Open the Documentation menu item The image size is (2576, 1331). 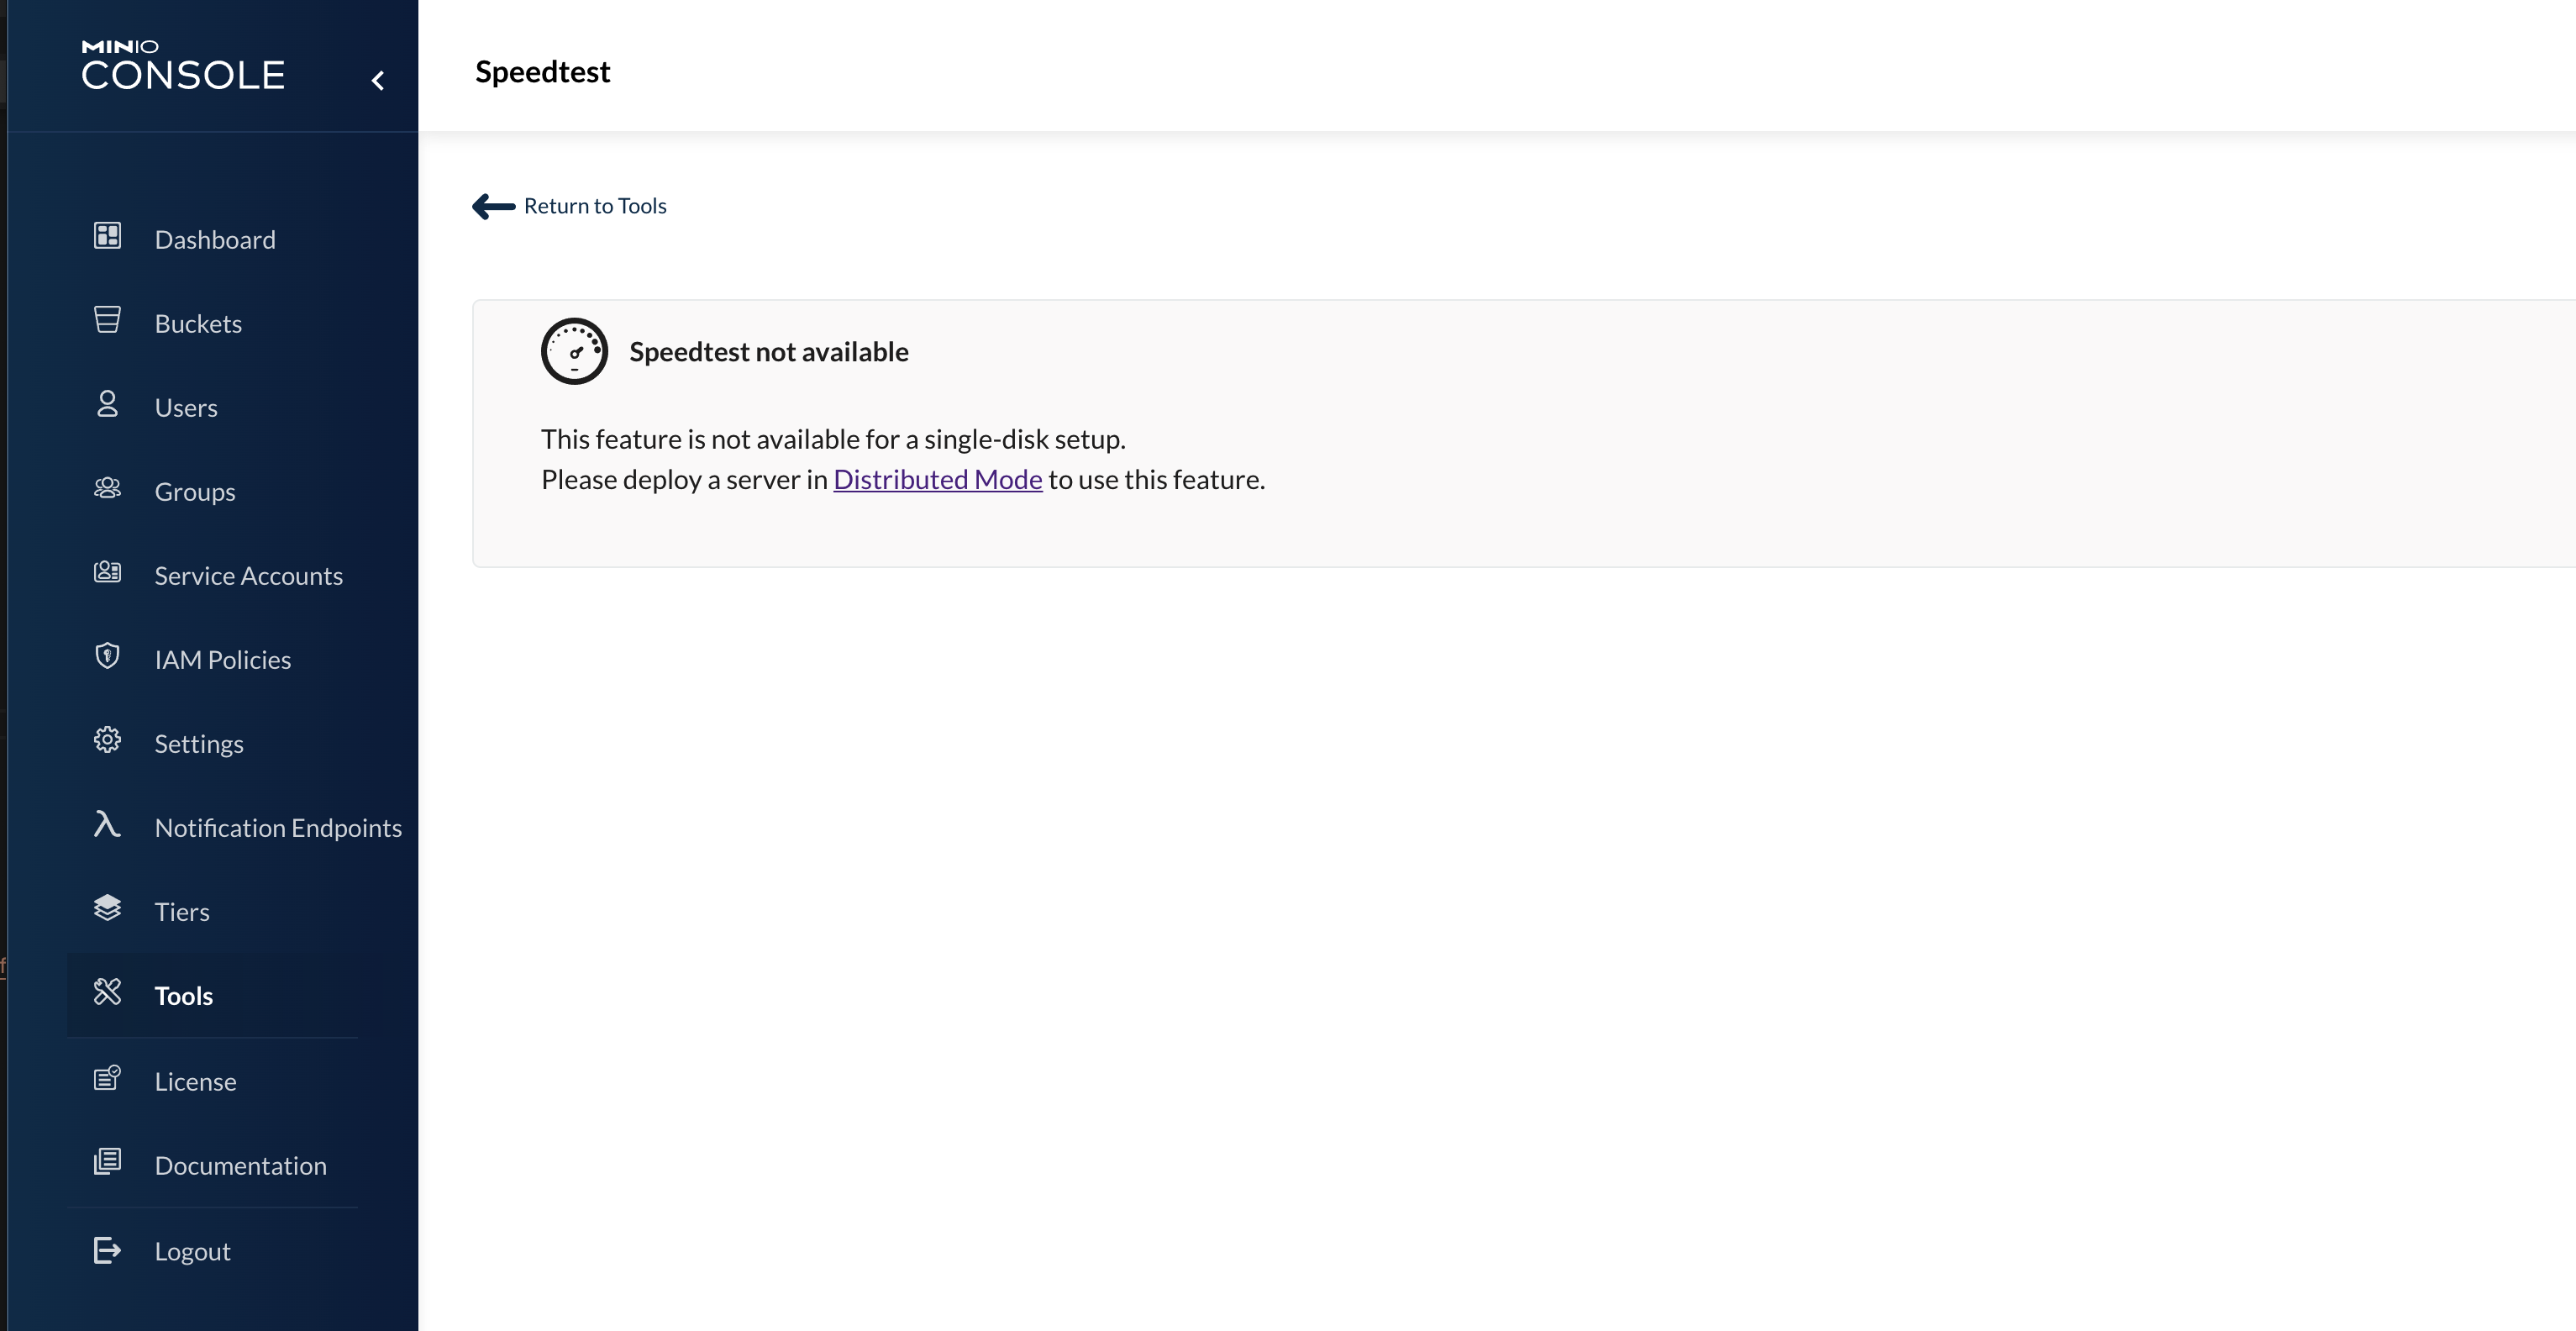pos(240,1166)
